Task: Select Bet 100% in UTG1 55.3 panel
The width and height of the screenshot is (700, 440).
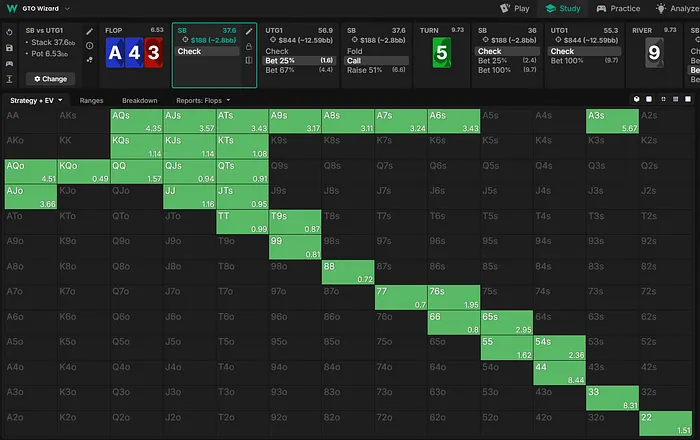Action: tap(585, 61)
